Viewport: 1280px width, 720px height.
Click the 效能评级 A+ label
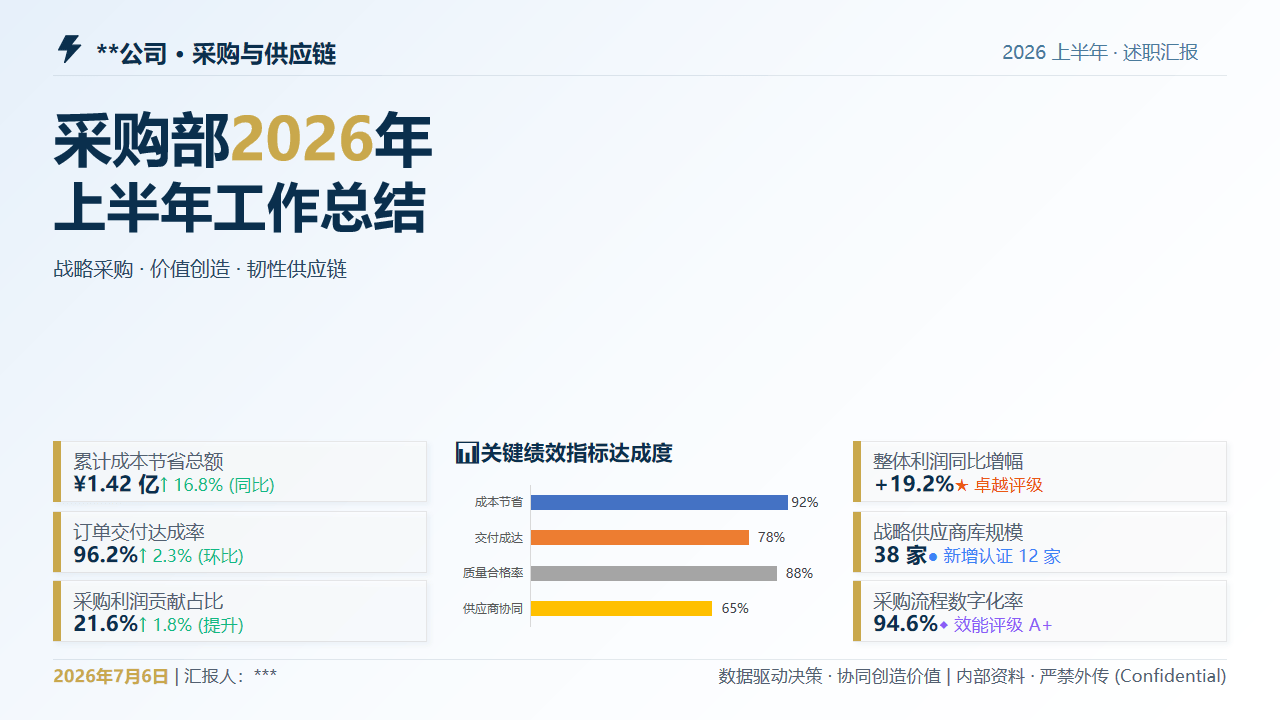coord(1003,625)
